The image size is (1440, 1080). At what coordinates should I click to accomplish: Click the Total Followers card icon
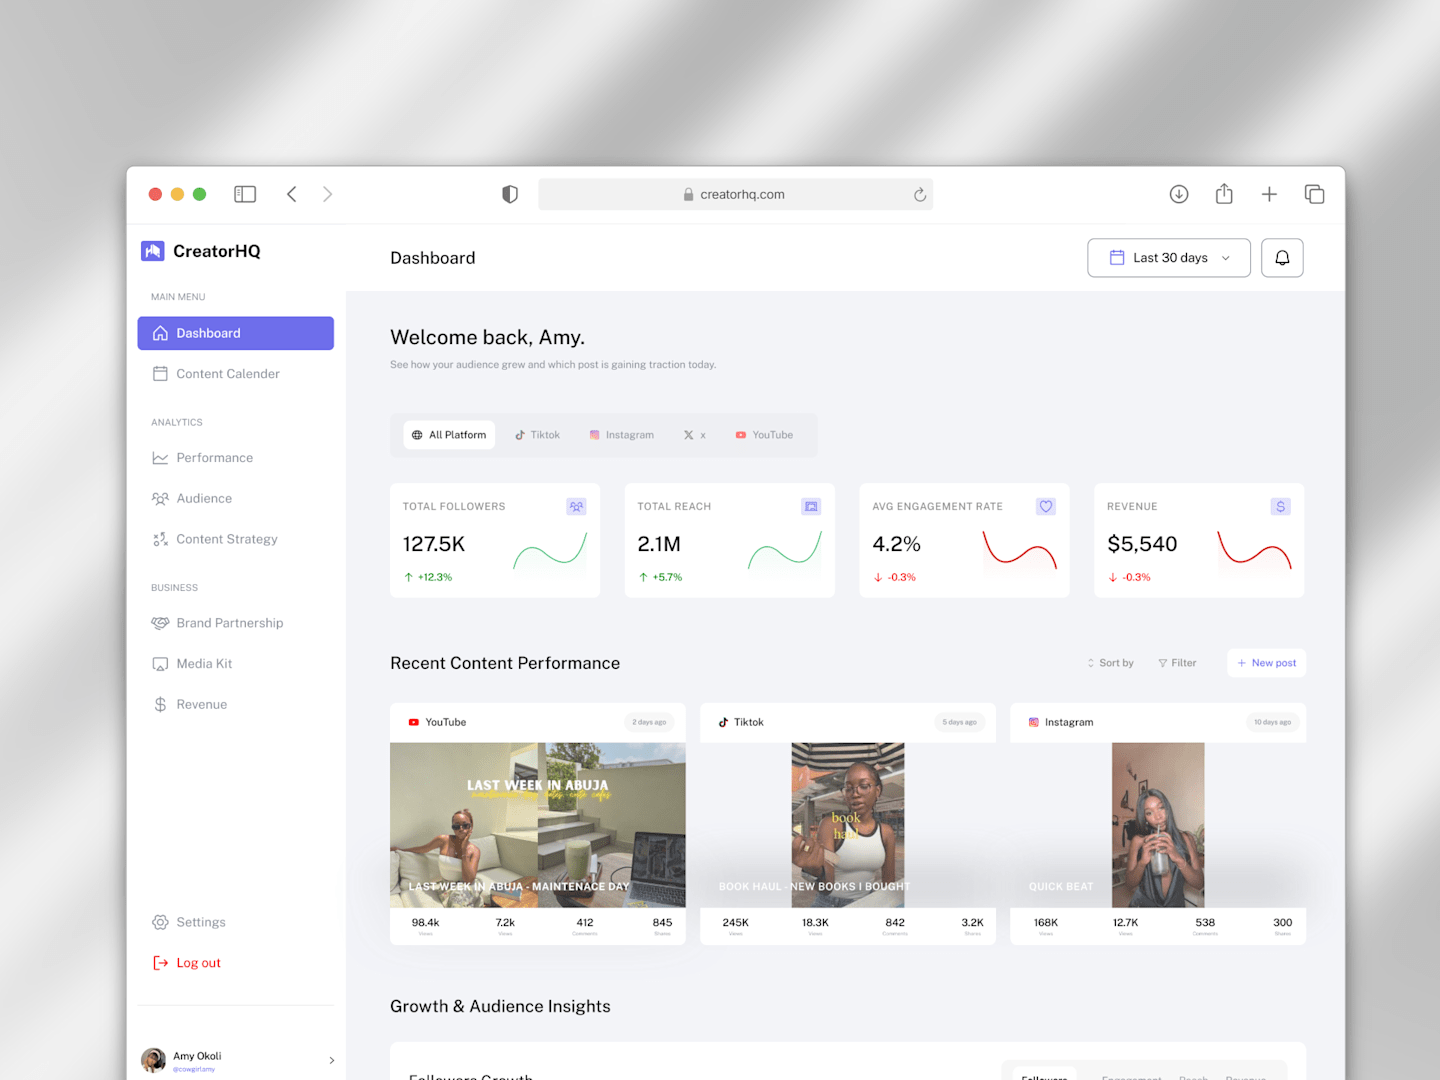click(x=577, y=507)
